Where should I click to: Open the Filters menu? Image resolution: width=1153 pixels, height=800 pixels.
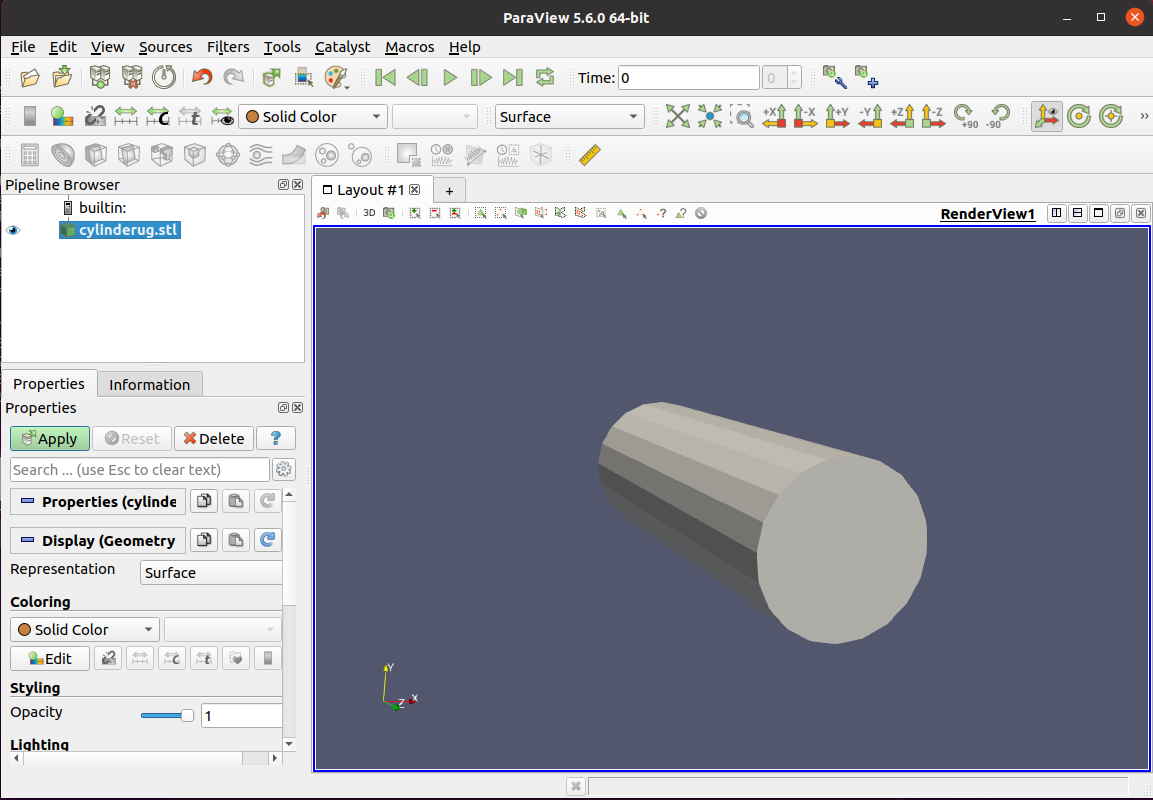tap(228, 46)
